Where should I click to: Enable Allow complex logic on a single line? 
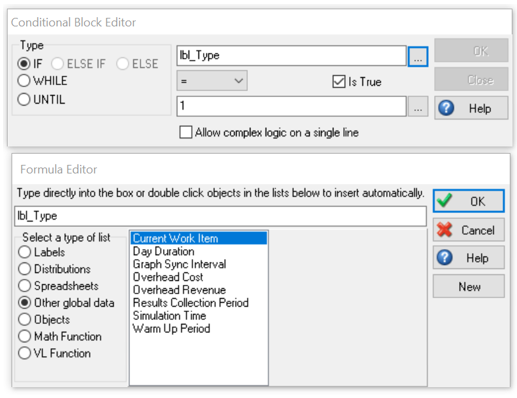(x=186, y=132)
